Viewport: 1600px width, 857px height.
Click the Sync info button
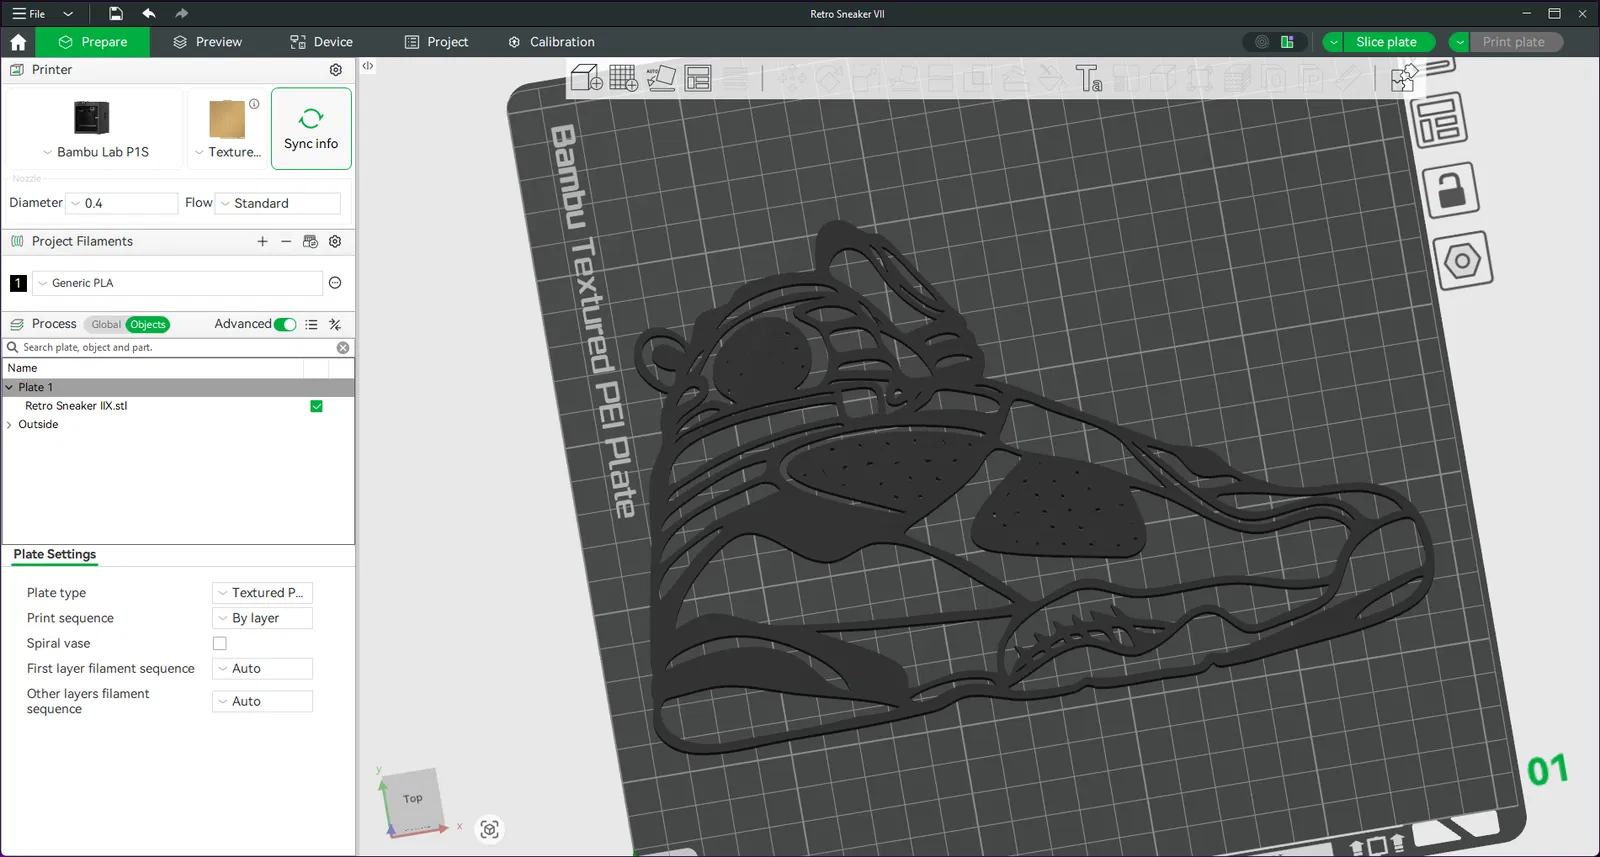(x=311, y=129)
